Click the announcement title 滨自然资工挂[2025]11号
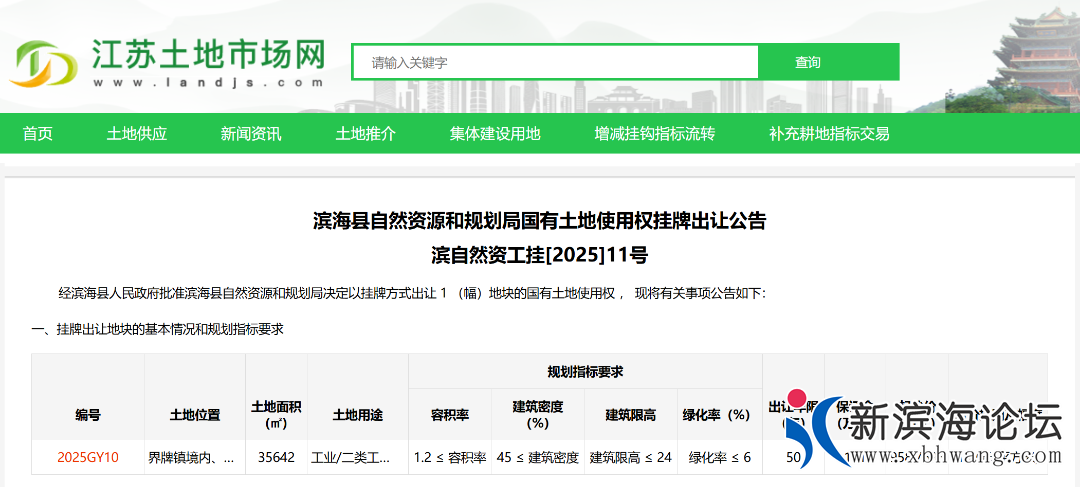1080x487 pixels. click(540, 255)
